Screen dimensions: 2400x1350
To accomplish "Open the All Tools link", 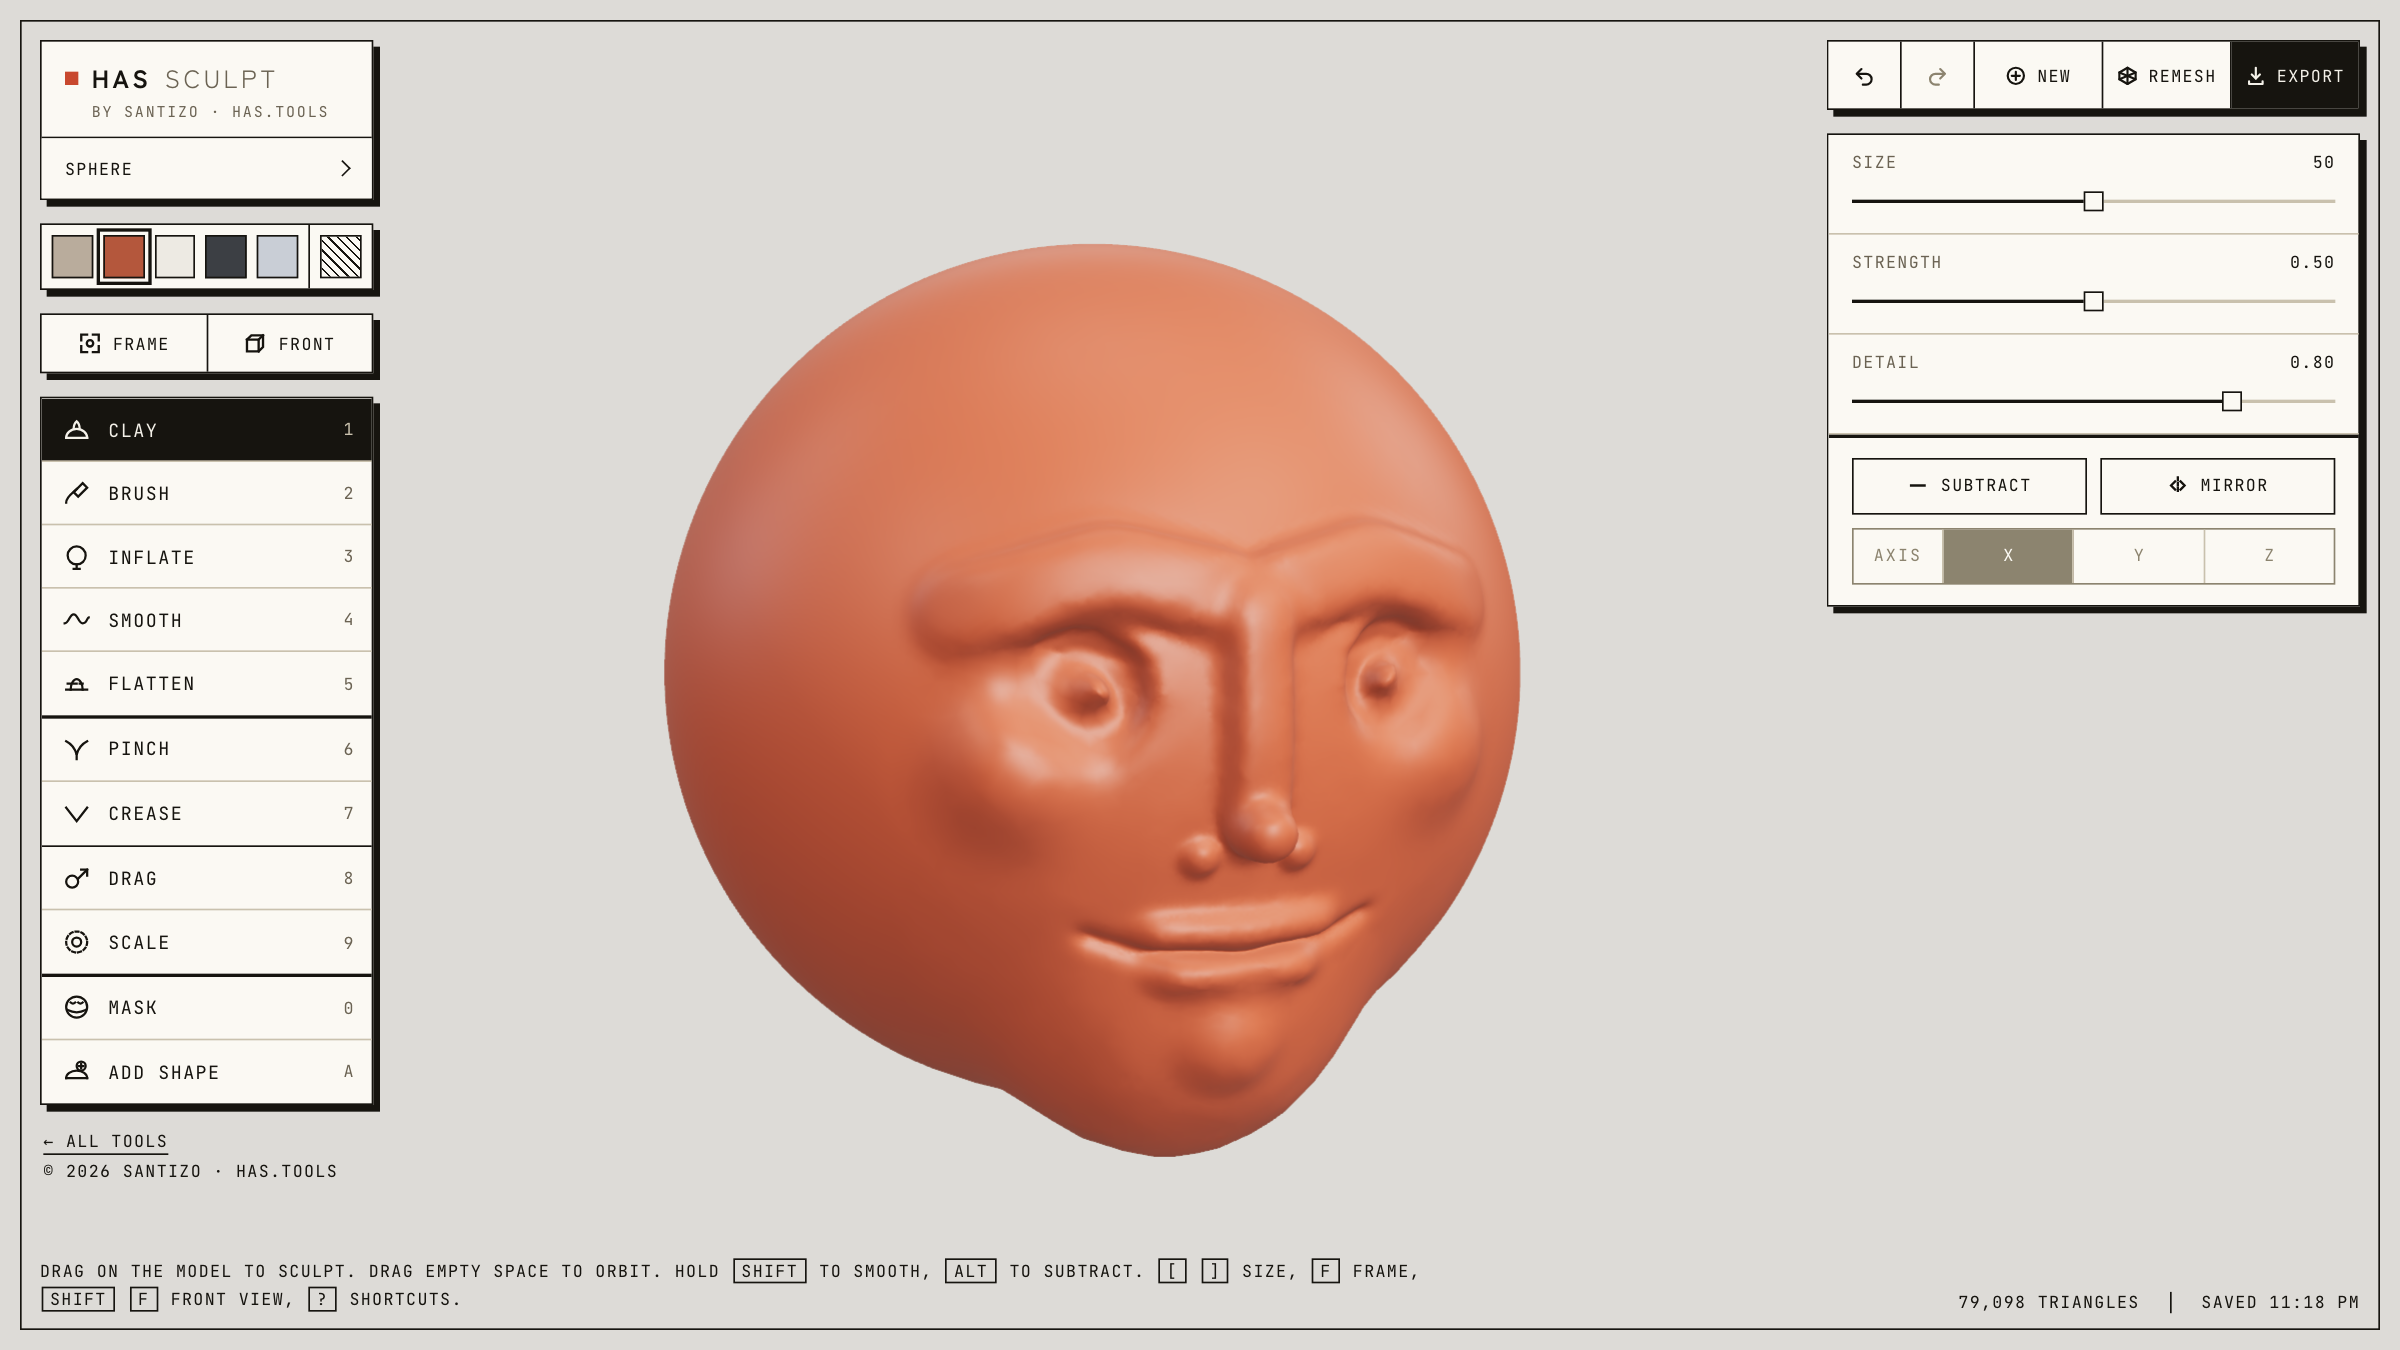I will pos(105,1141).
